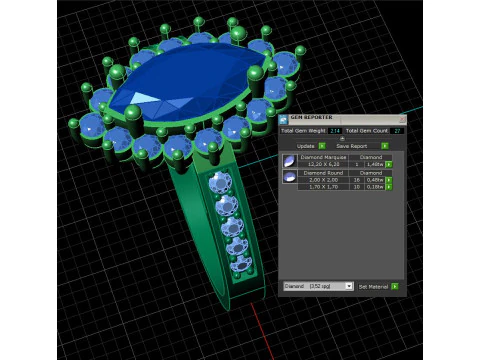Click the green Save Report arrow button

[x=385, y=146]
